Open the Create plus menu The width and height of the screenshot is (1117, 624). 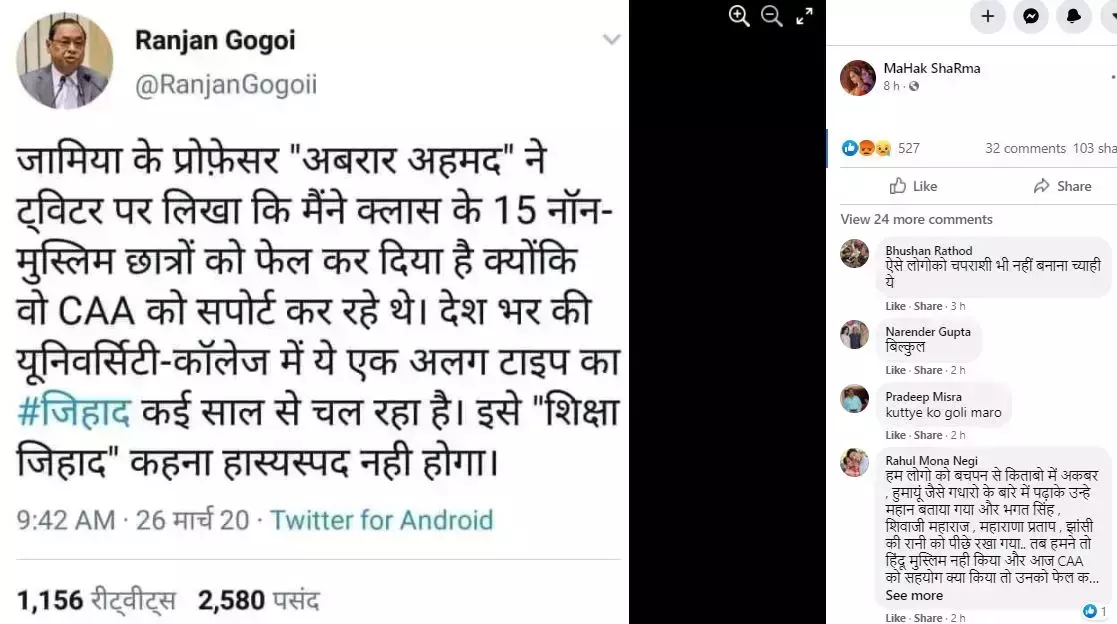tap(988, 16)
